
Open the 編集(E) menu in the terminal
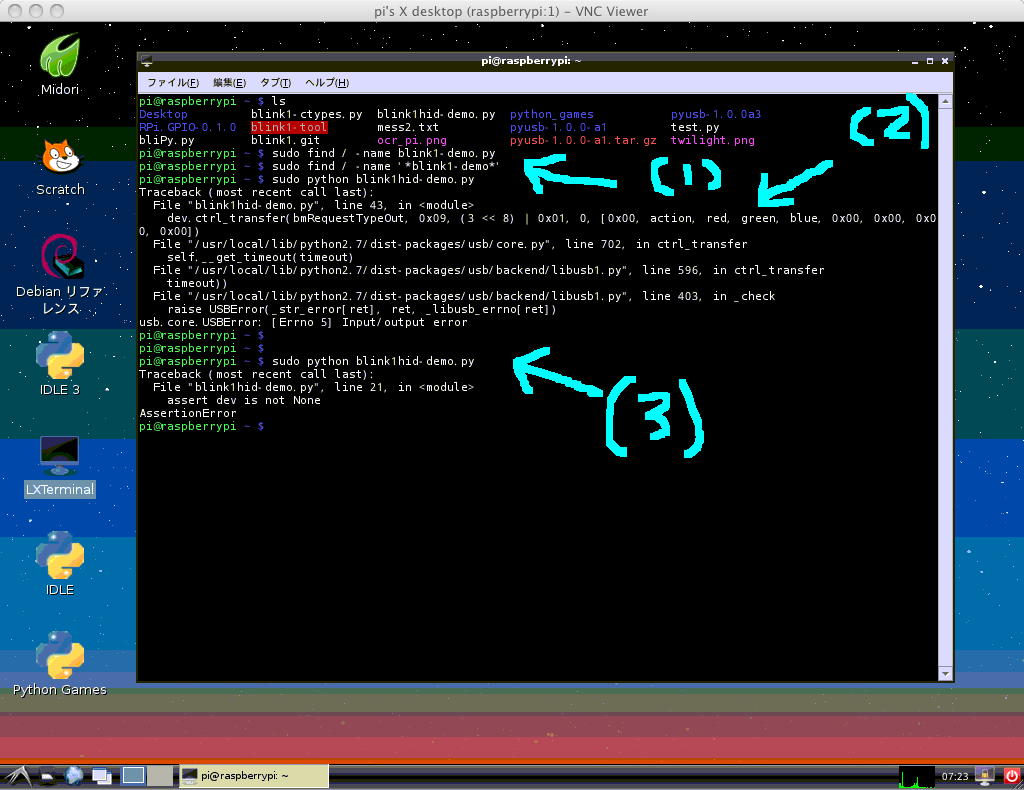(229, 83)
